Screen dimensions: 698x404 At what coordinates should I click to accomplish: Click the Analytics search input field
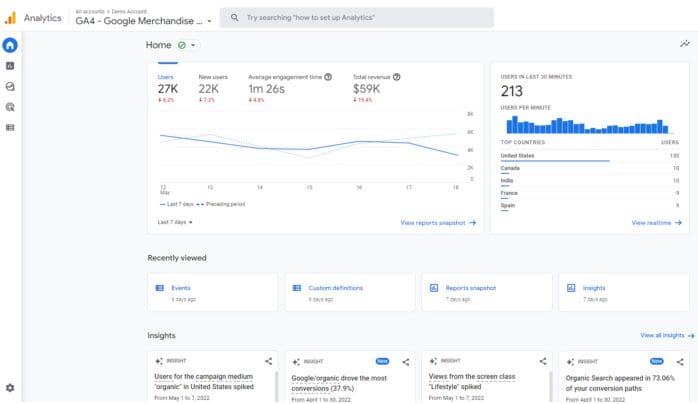click(x=357, y=17)
